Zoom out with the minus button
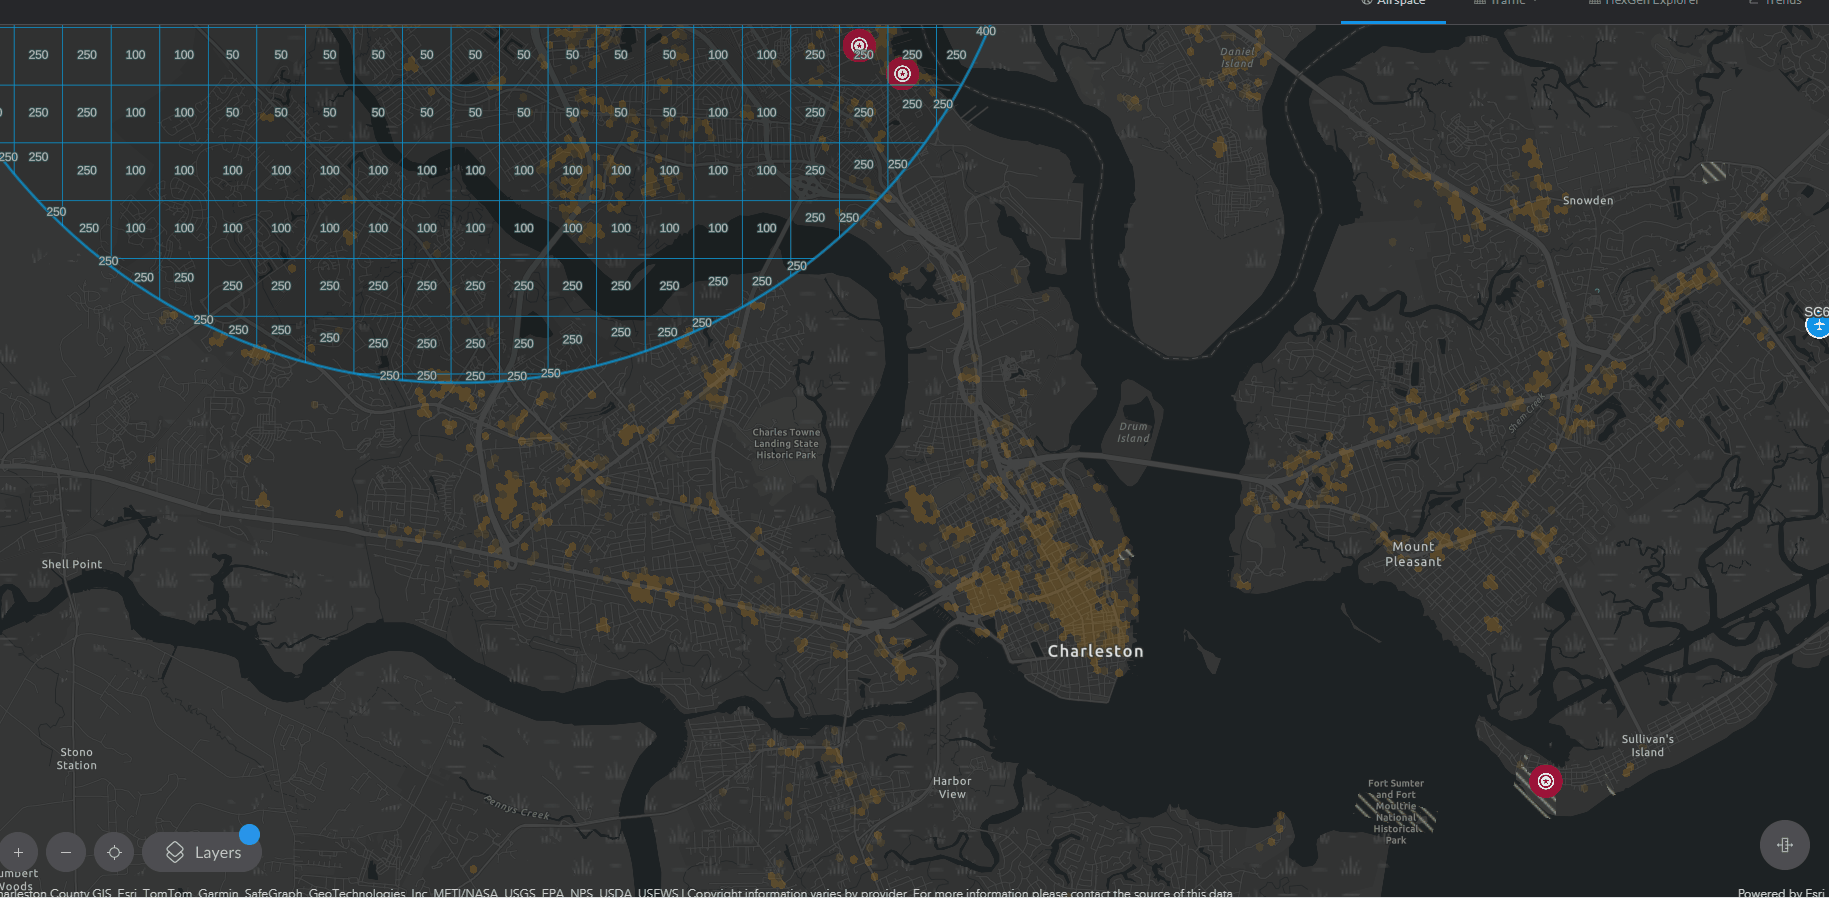This screenshot has height=898, width=1829. 66,852
